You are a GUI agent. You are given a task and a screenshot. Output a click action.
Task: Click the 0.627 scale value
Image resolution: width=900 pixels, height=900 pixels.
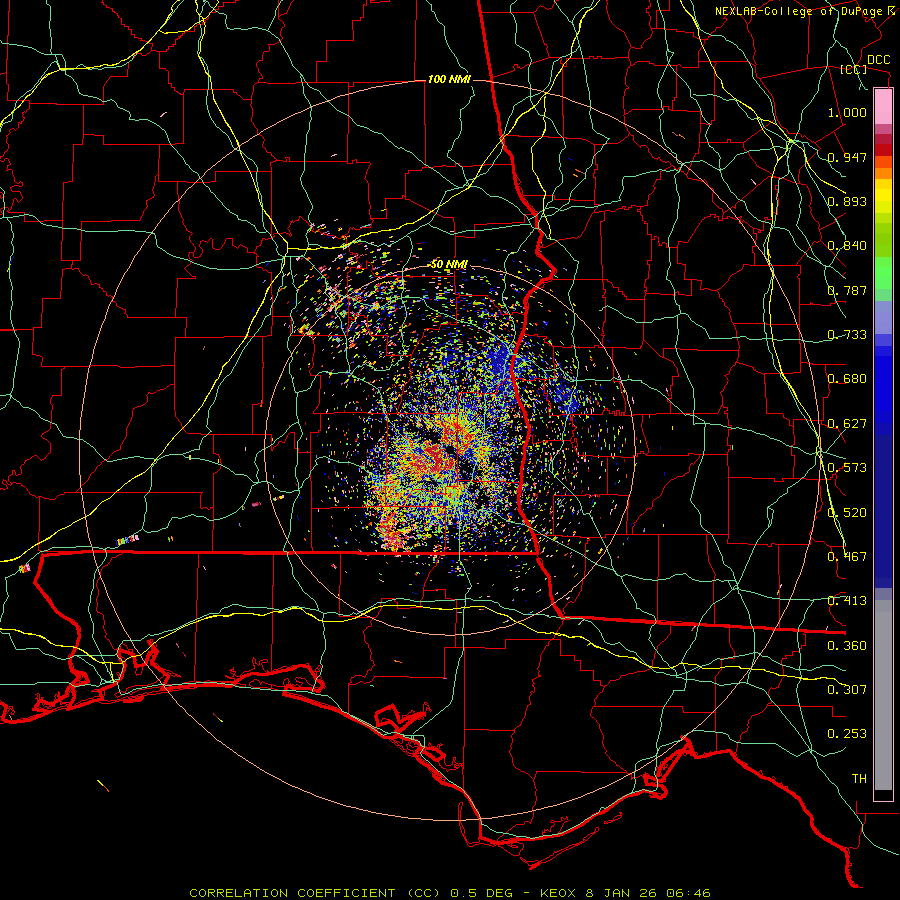[847, 424]
